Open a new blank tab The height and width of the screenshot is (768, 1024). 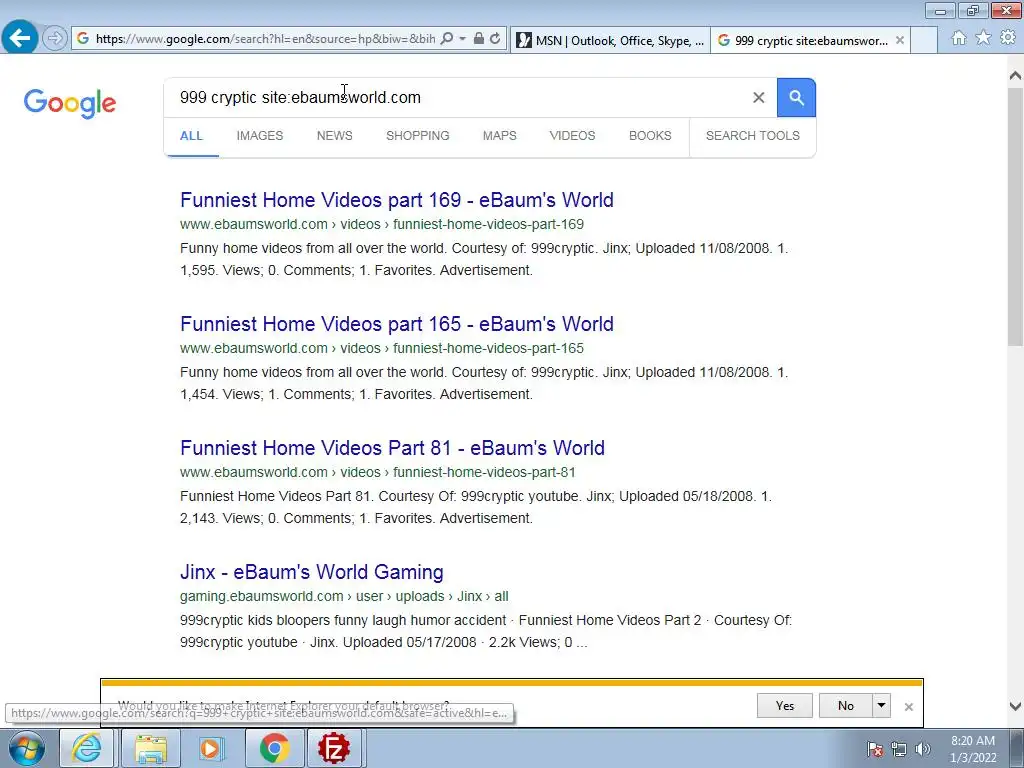(923, 40)
